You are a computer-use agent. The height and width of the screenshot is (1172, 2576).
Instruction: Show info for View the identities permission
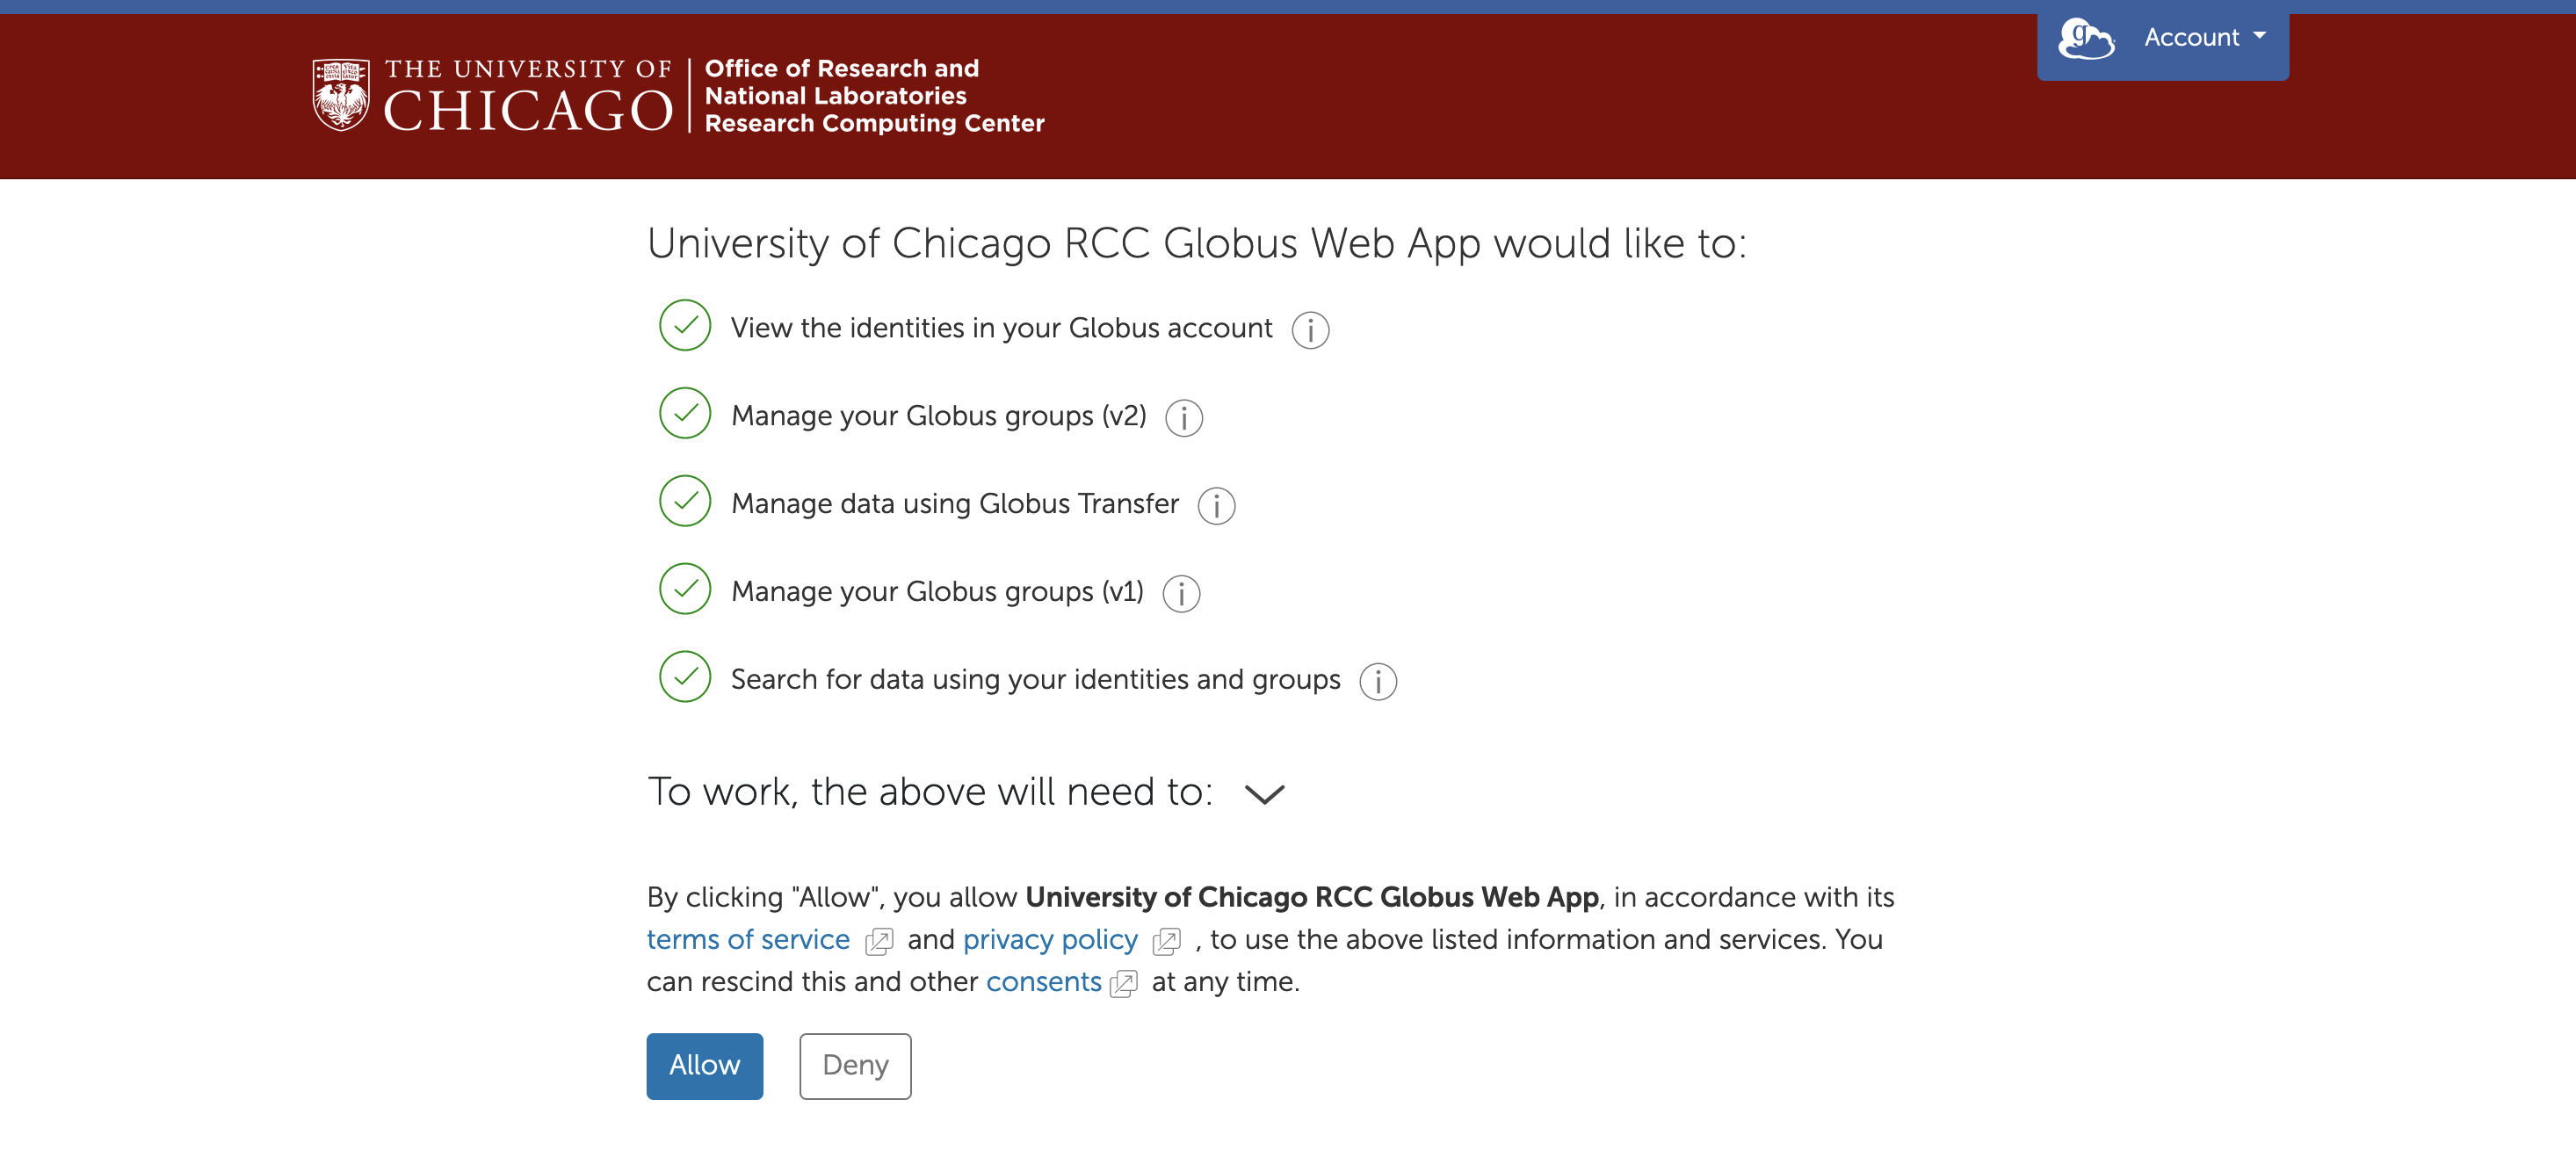[x=1310, y=330]
